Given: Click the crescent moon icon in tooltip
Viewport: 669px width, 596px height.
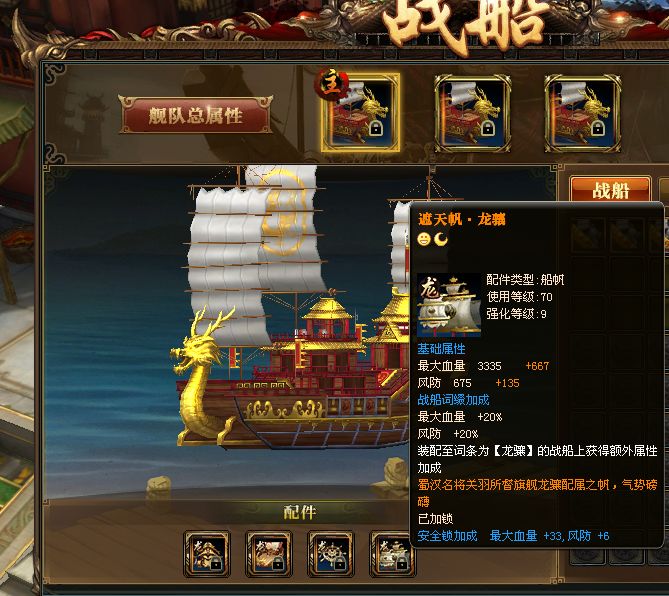Looking at the screenshot, I should [x=441, y=239].
